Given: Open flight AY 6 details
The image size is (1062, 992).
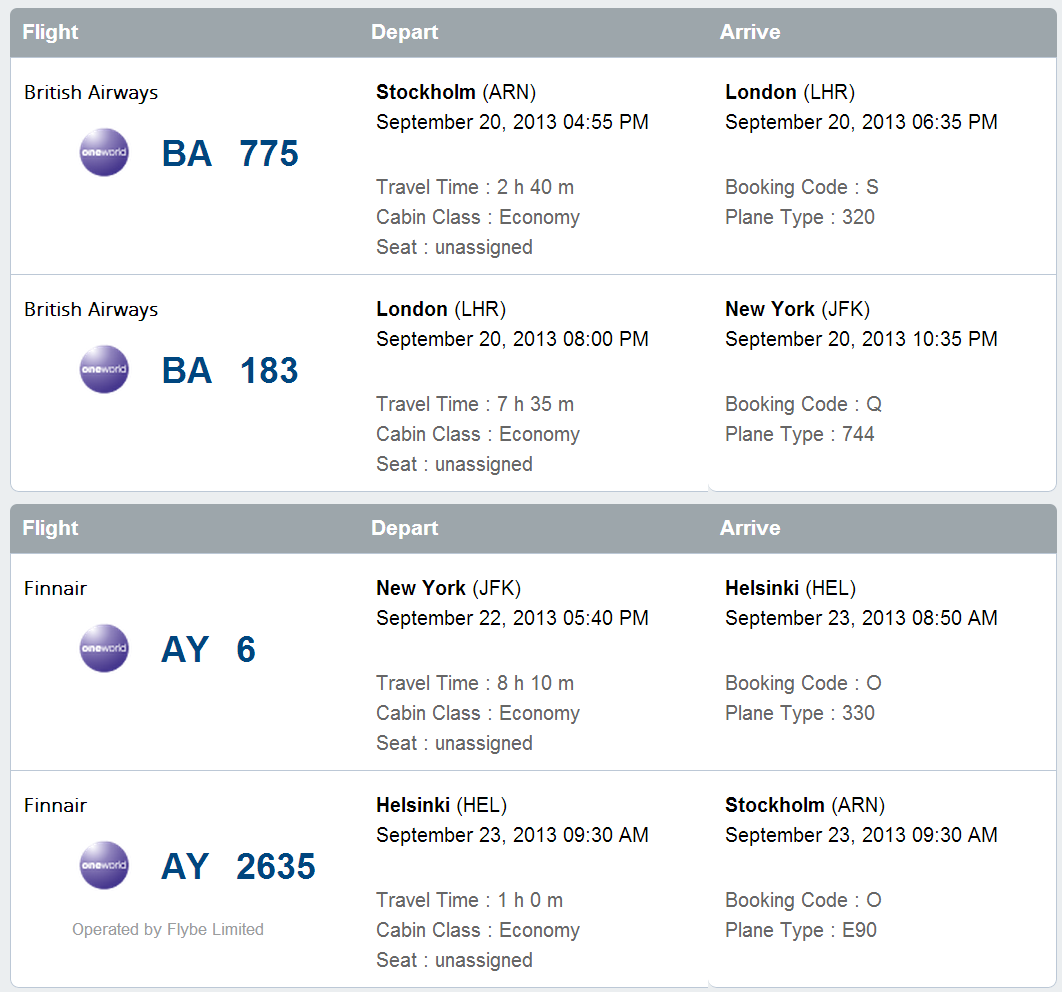Looking at the screenshot, I should click(208, 650).
